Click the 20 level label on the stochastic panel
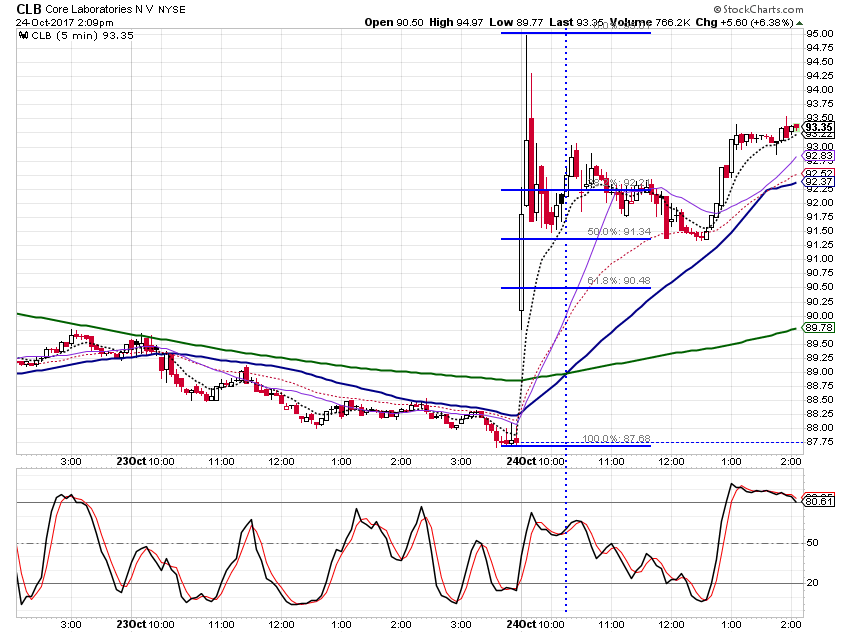 click(x=812, y=583)
